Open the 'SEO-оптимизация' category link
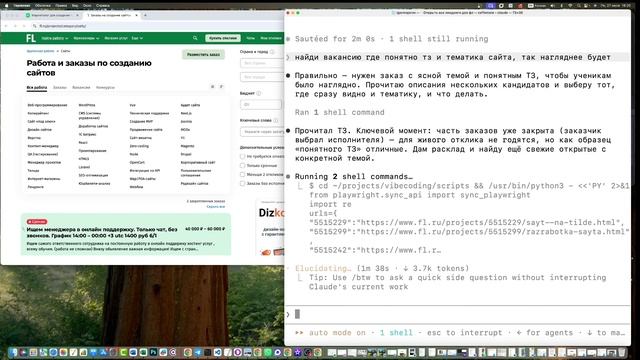 [93, 175]
